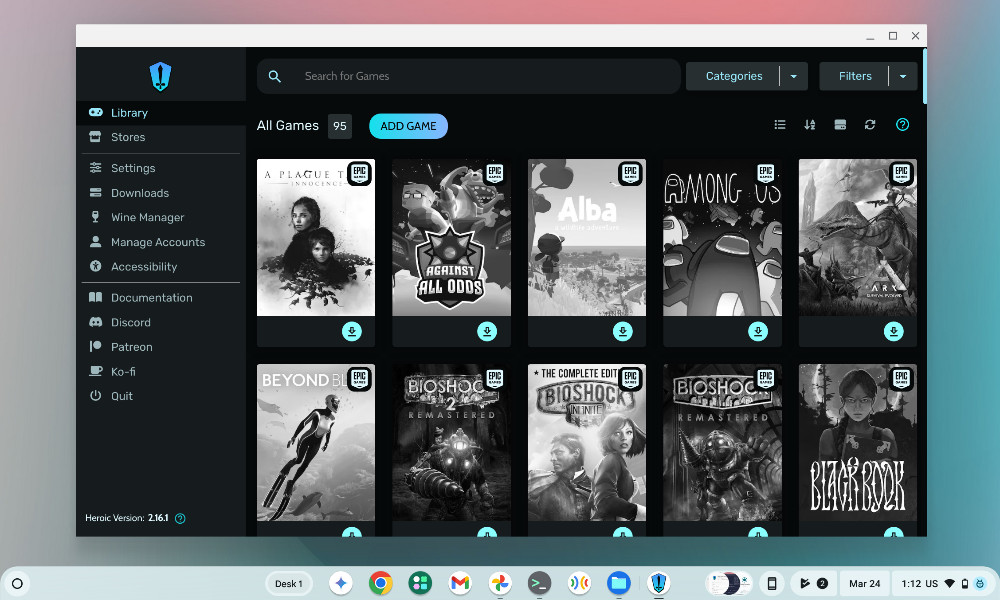Open BioShock 2 Remastered cover

pos(451,443)
